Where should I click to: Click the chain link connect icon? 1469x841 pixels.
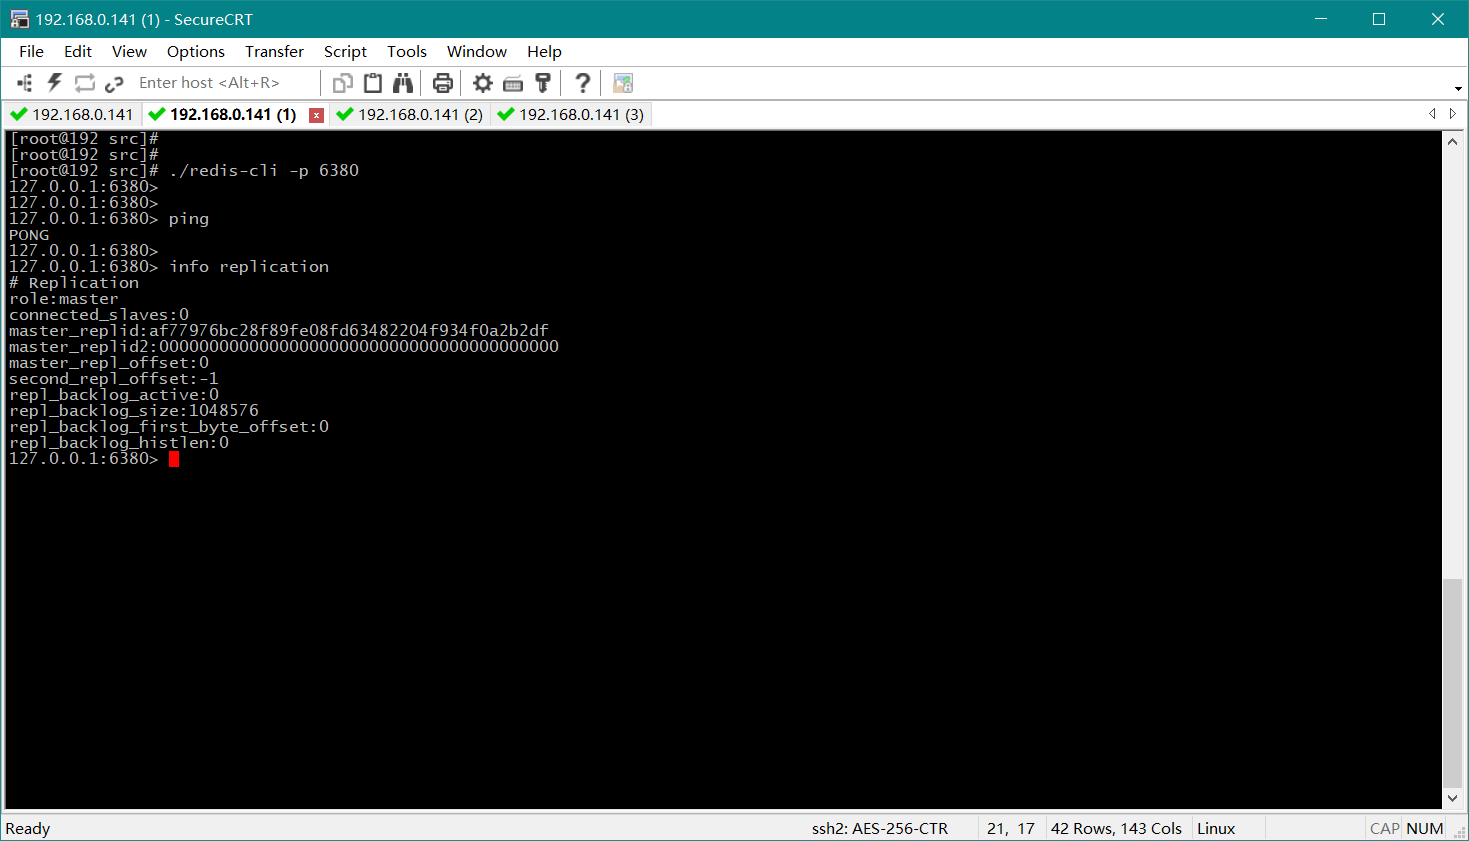pyautogui.click(x=114, y=83)
